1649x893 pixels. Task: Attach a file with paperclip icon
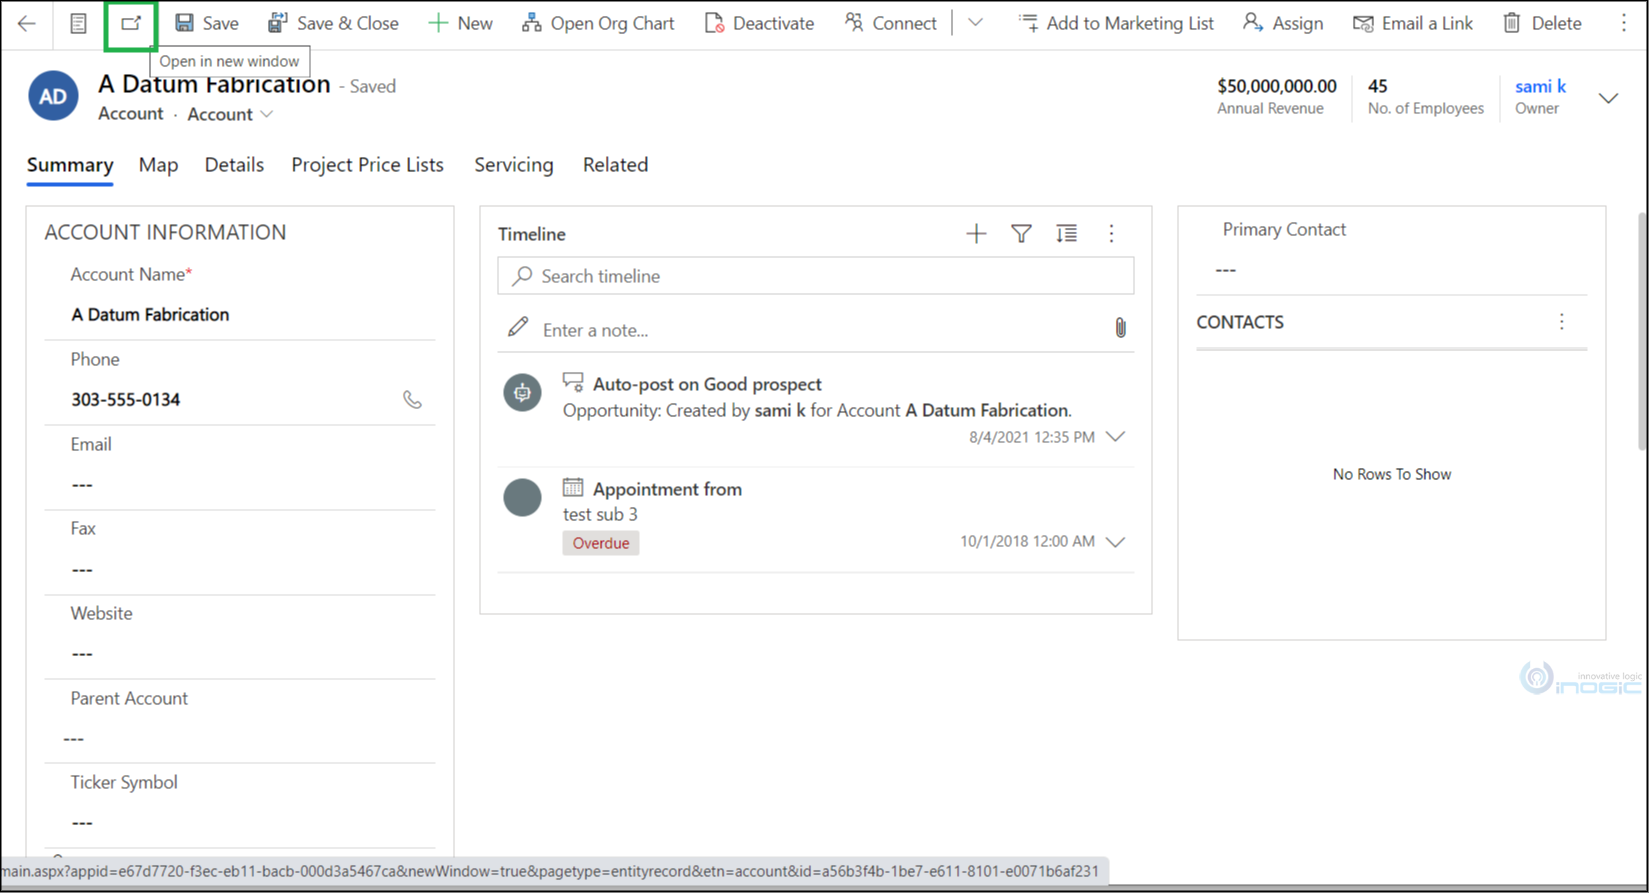click(x=1120, y=328)
